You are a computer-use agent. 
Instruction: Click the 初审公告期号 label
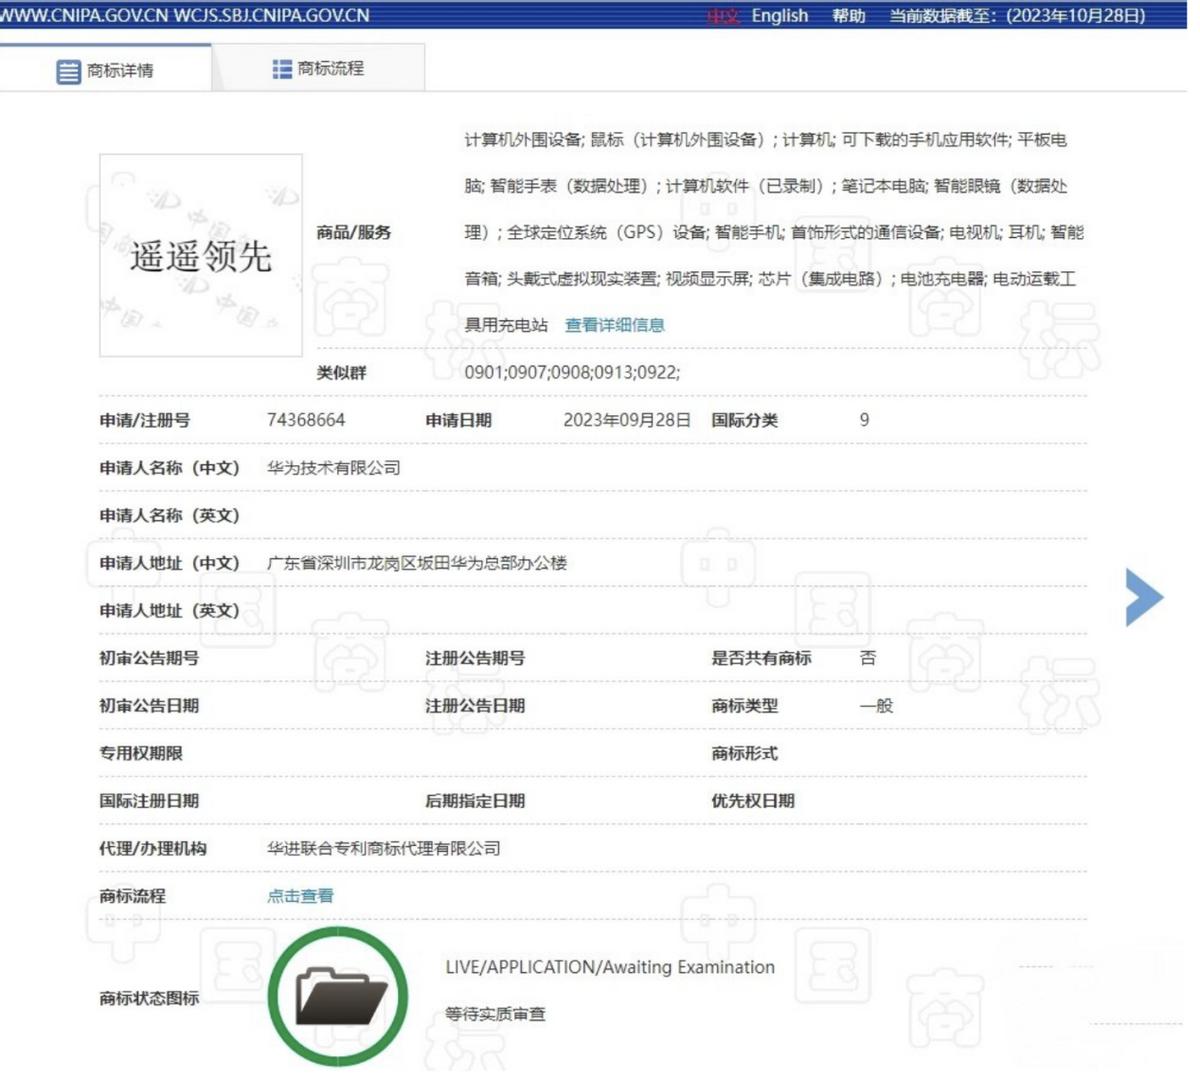click(149, 658)
